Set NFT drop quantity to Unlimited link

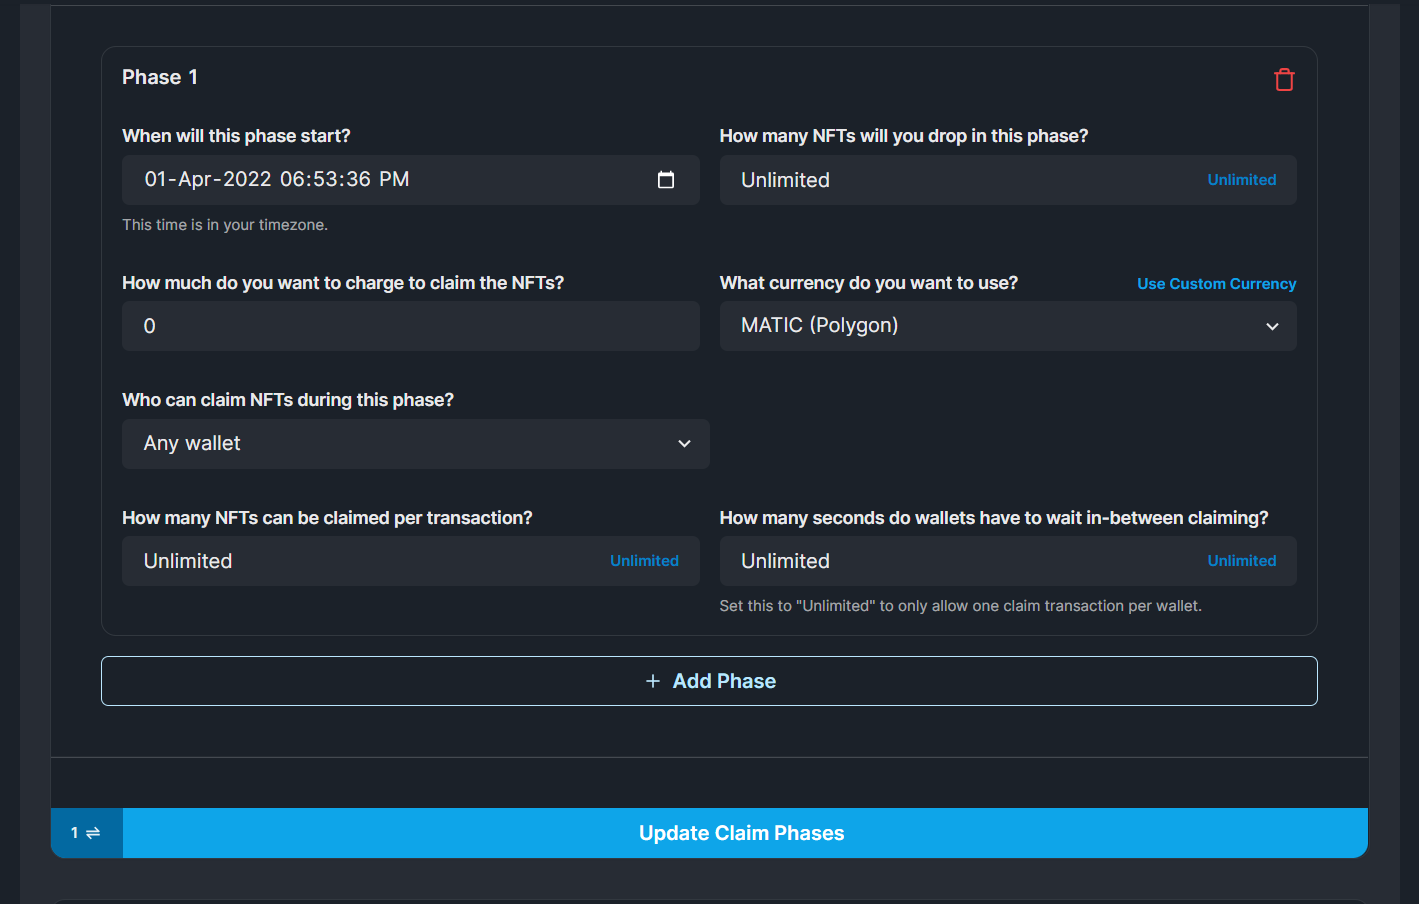[x=1242, y=180]
